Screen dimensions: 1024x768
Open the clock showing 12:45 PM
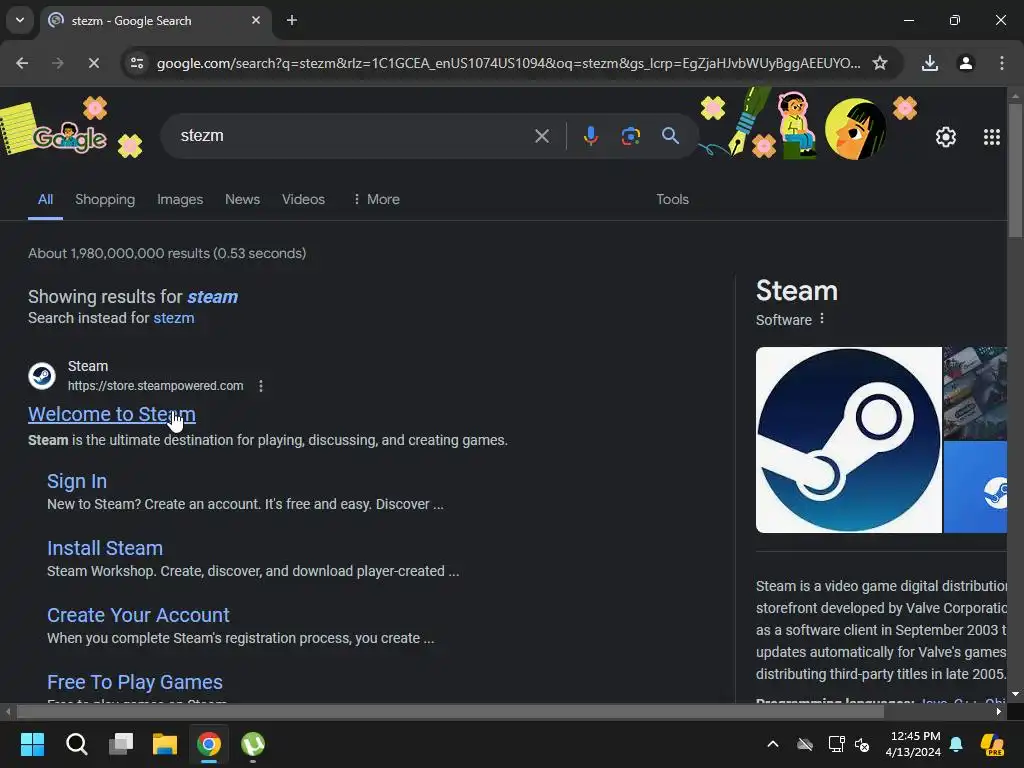913,744
